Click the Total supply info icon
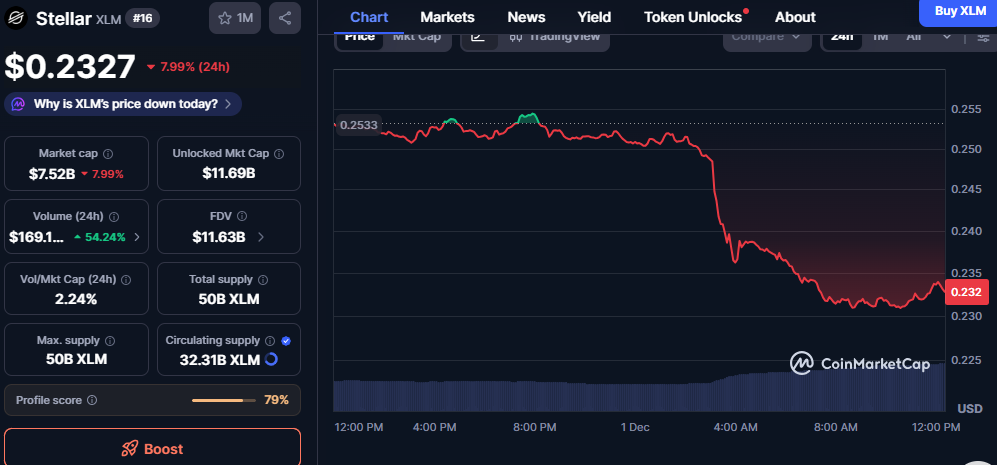The width and height of the screenshot is (997, 465). [263, 280]
